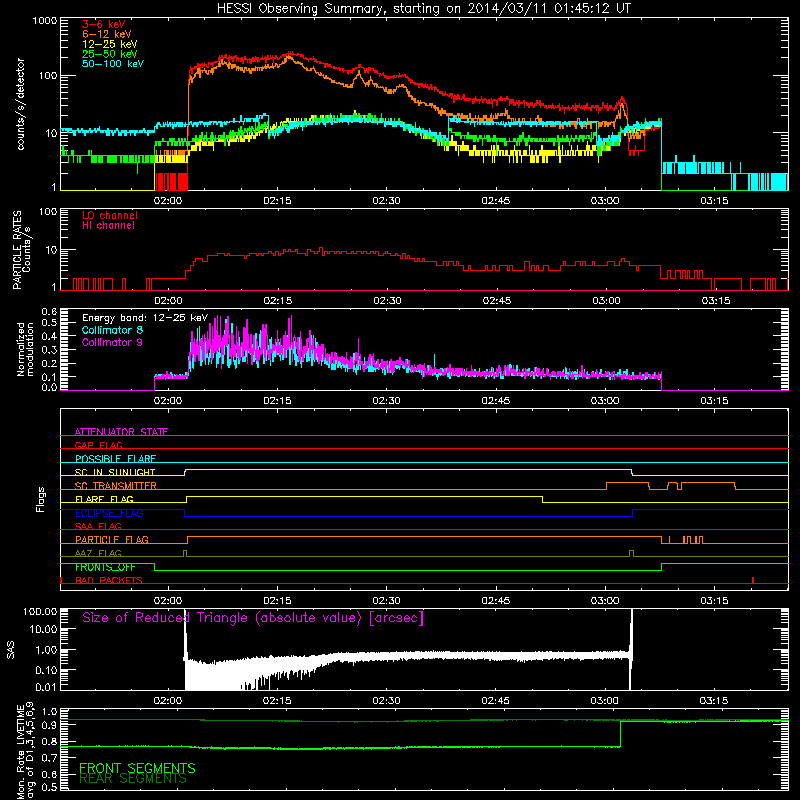The height and width of the screenshot is (800, 800).
Task: Click the 'FRONTS_OFF' flag label
Action: click(x=105, y=567)
